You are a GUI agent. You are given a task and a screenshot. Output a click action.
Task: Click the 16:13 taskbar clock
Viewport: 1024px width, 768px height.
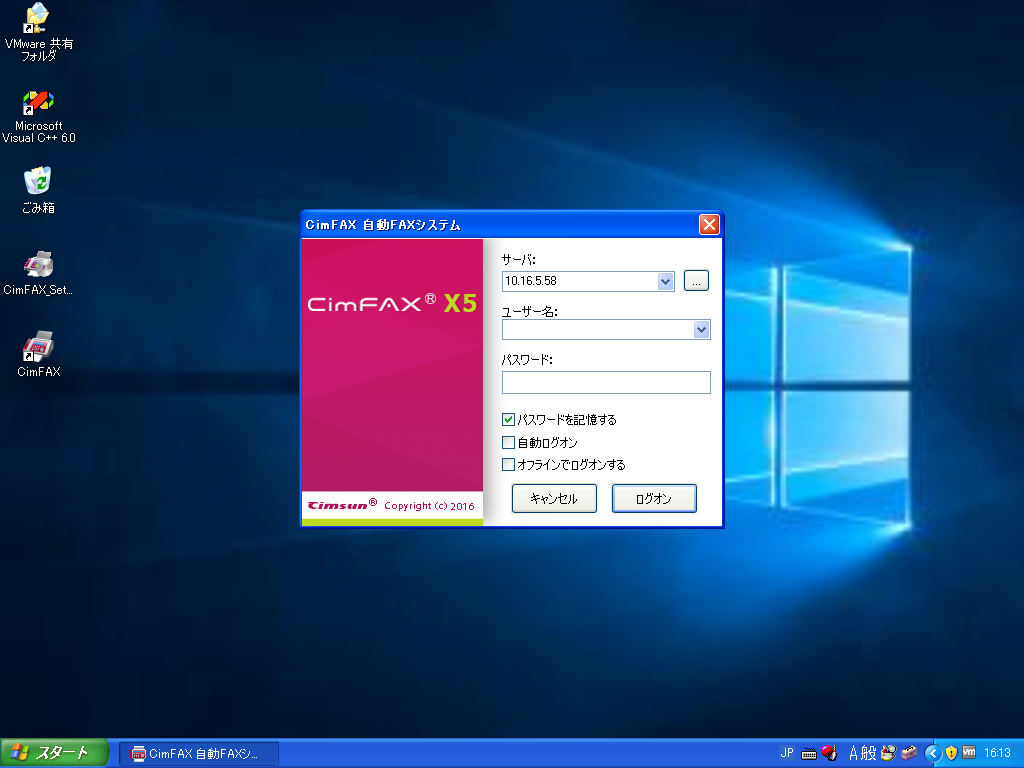tap(997, 753)
